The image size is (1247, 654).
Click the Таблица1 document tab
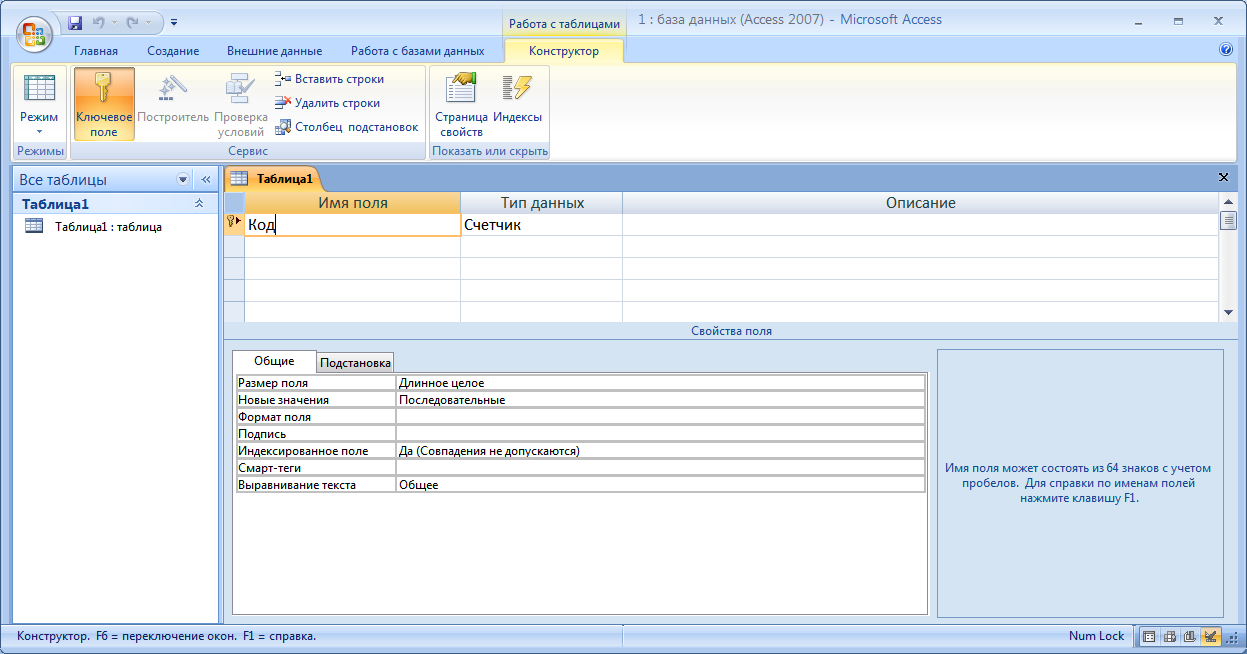[x=273, y=179]
